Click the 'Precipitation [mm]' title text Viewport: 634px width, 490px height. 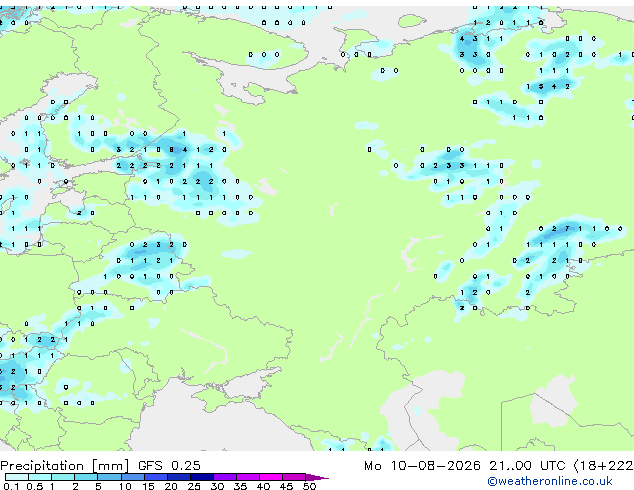65,466
